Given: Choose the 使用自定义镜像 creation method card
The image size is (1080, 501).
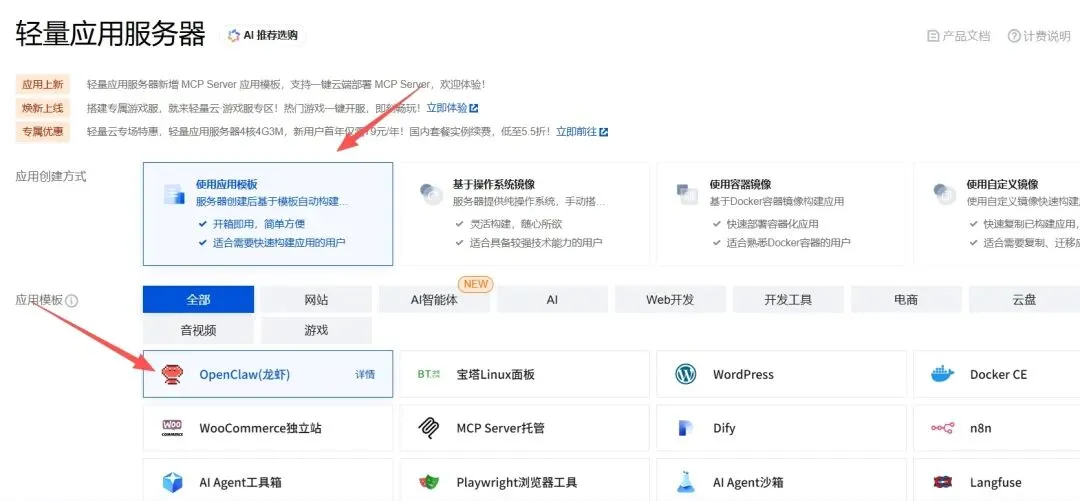Looking at the screenshot, I should [997, 214].
